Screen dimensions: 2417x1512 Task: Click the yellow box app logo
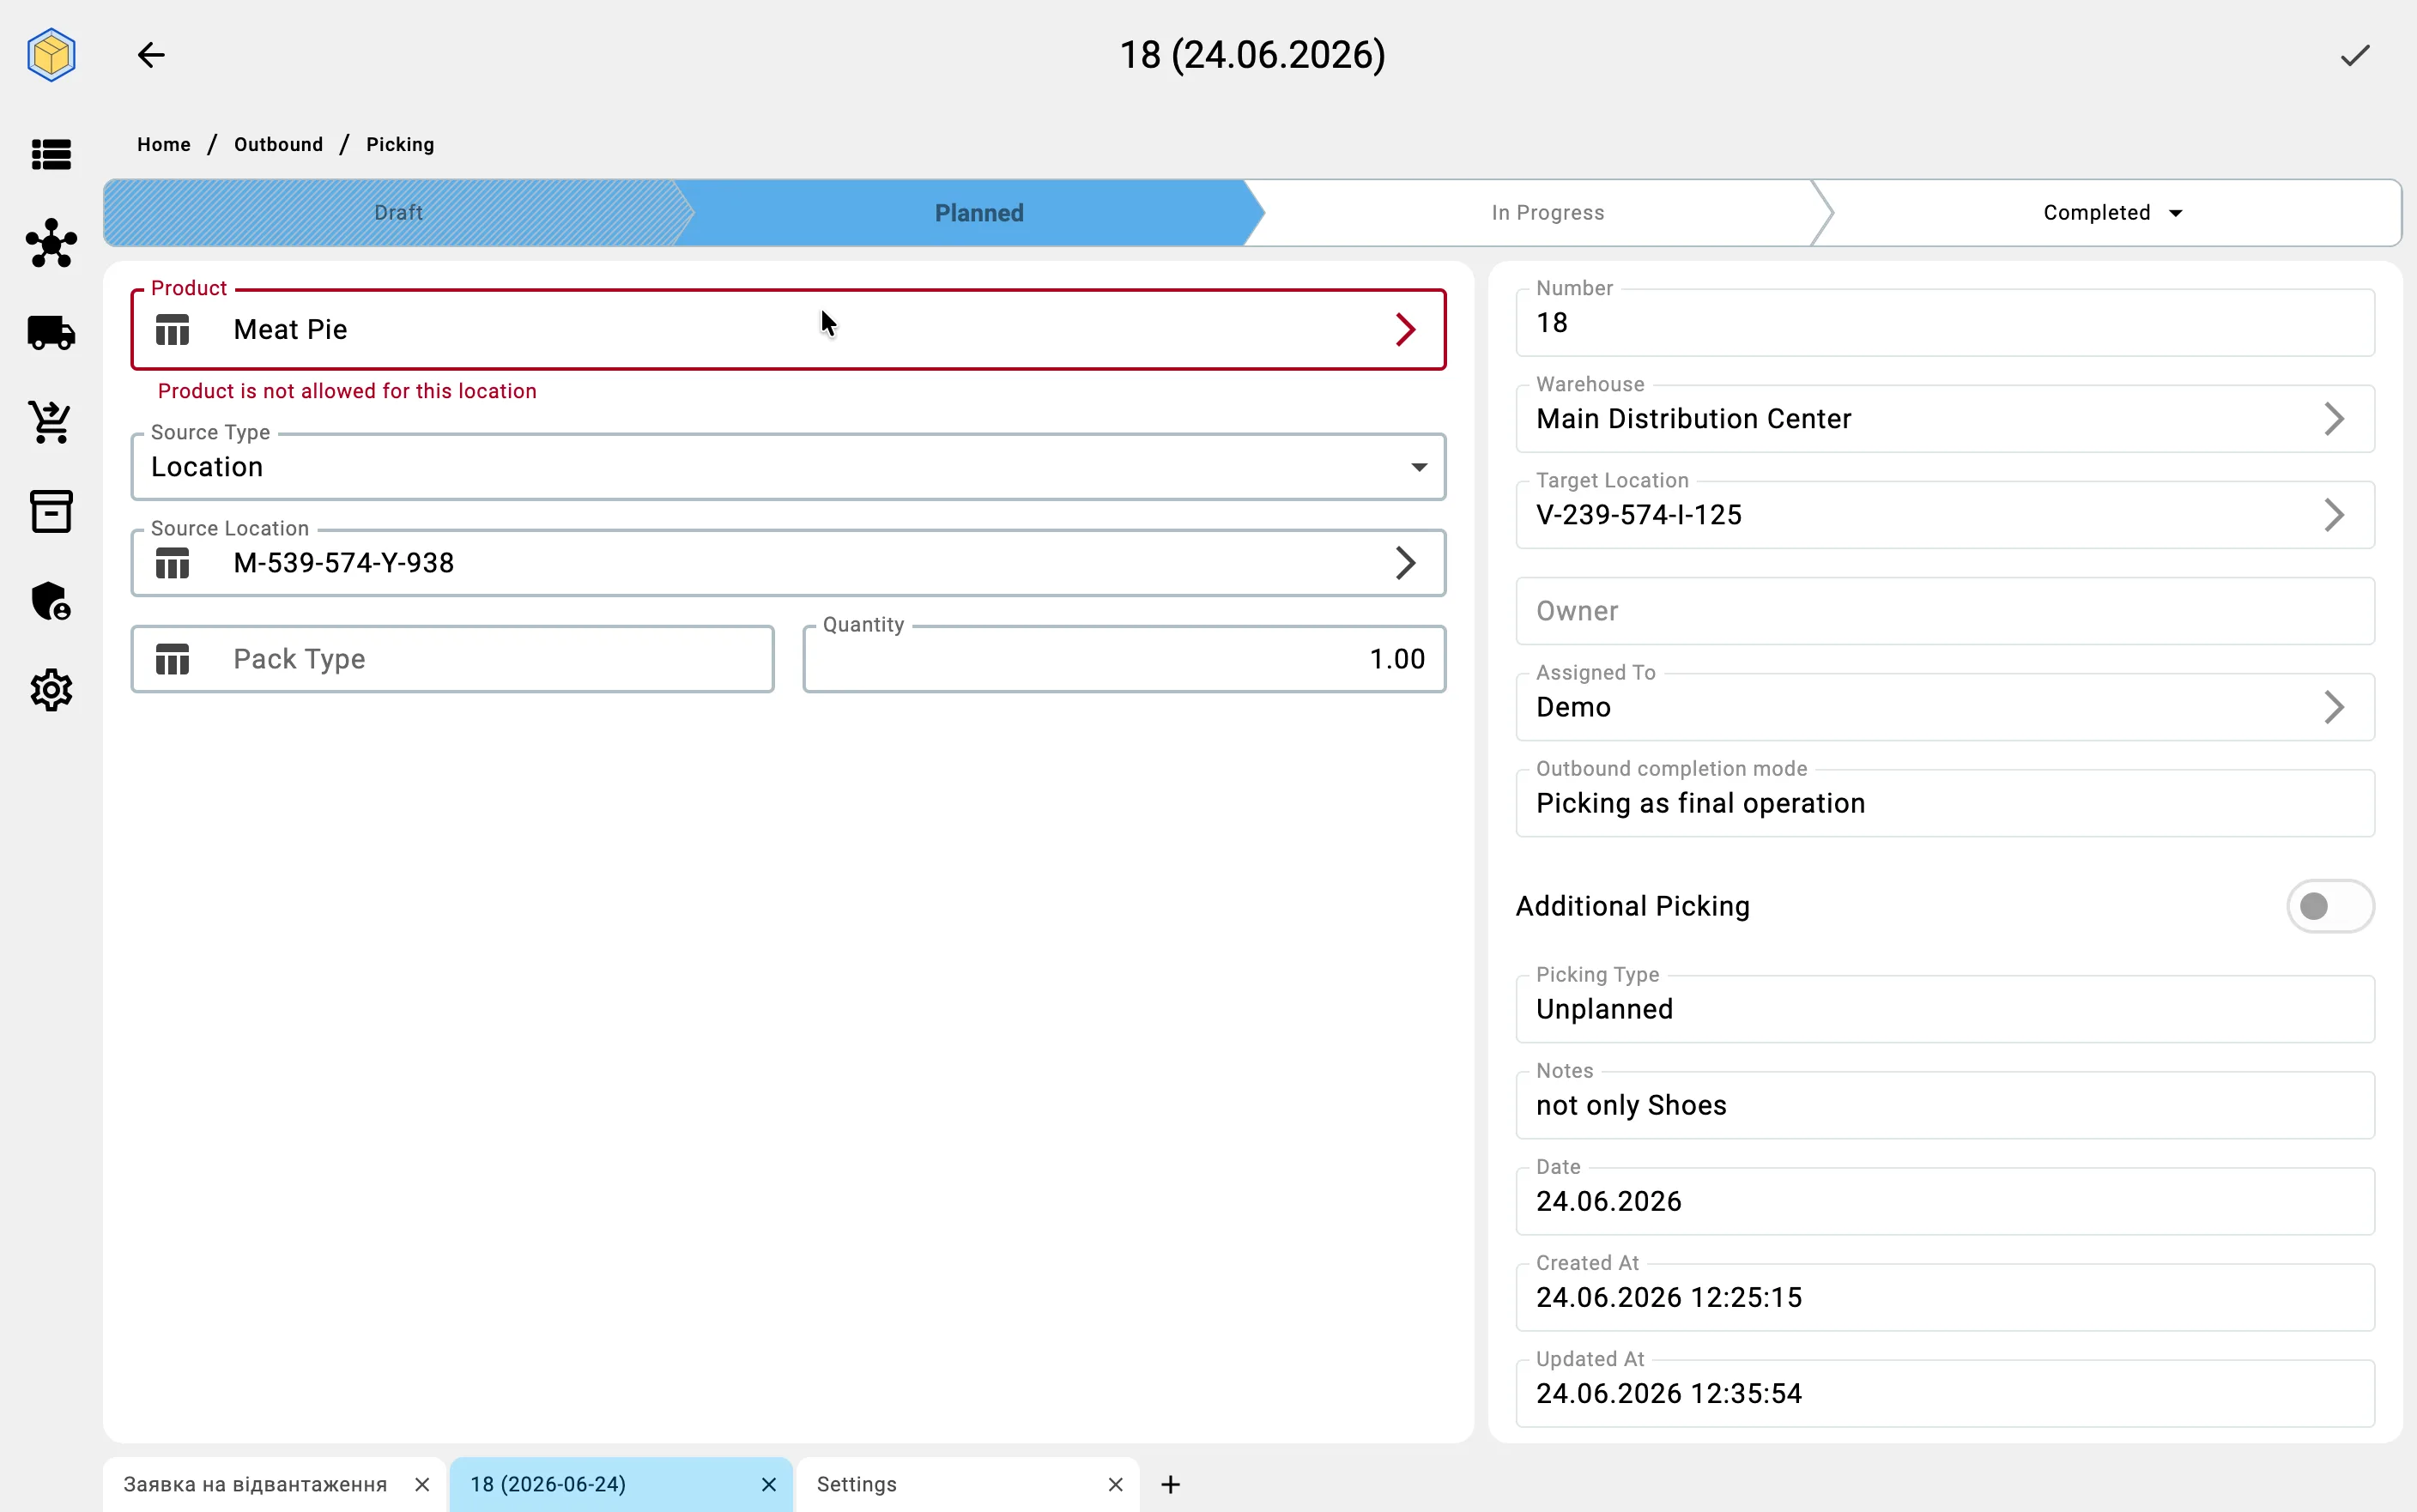coord(51,55)
